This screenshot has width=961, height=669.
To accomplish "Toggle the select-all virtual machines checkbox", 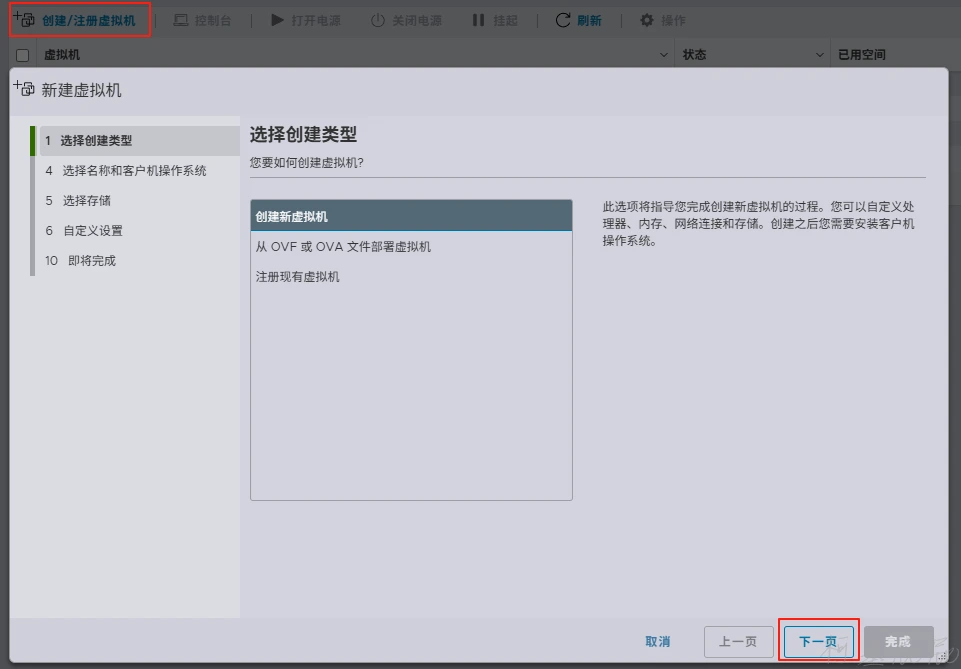I will coord(23,55).
